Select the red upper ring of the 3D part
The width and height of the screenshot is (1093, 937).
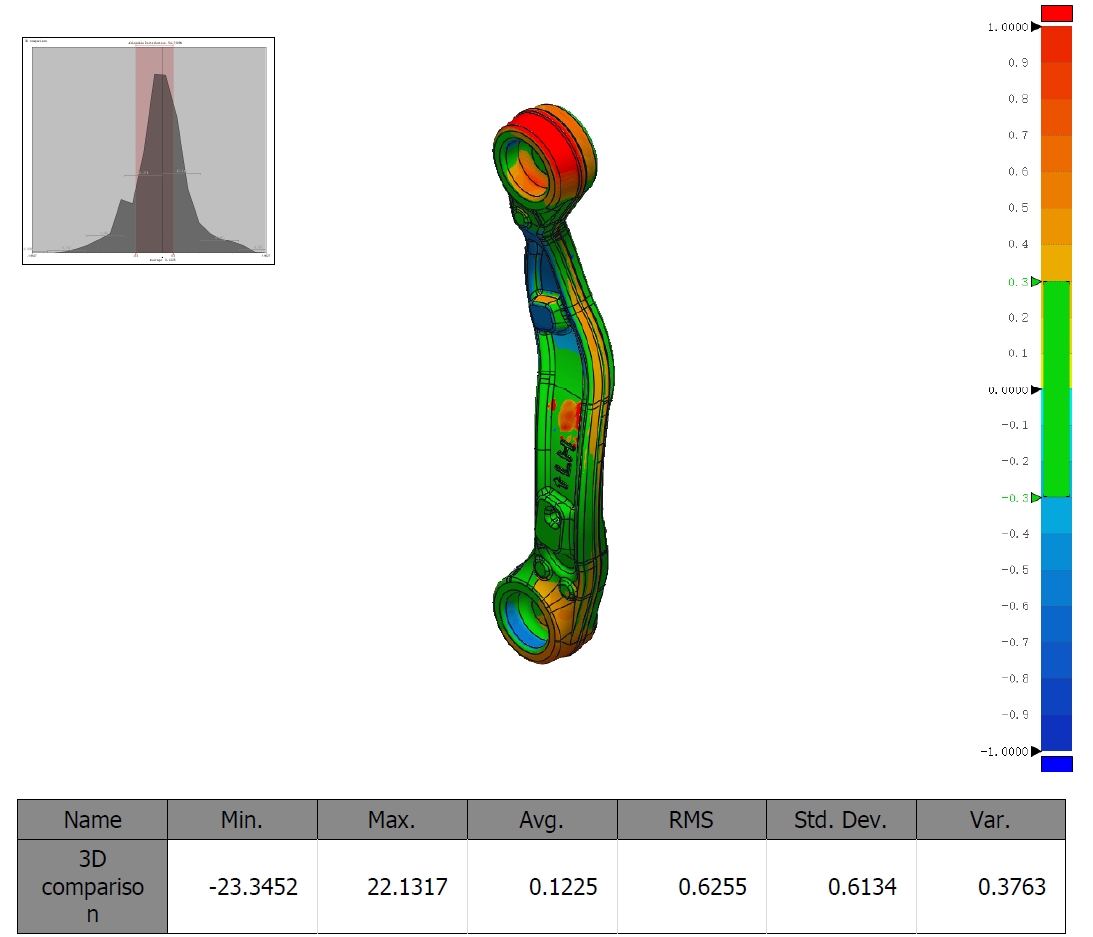[541, 128]
